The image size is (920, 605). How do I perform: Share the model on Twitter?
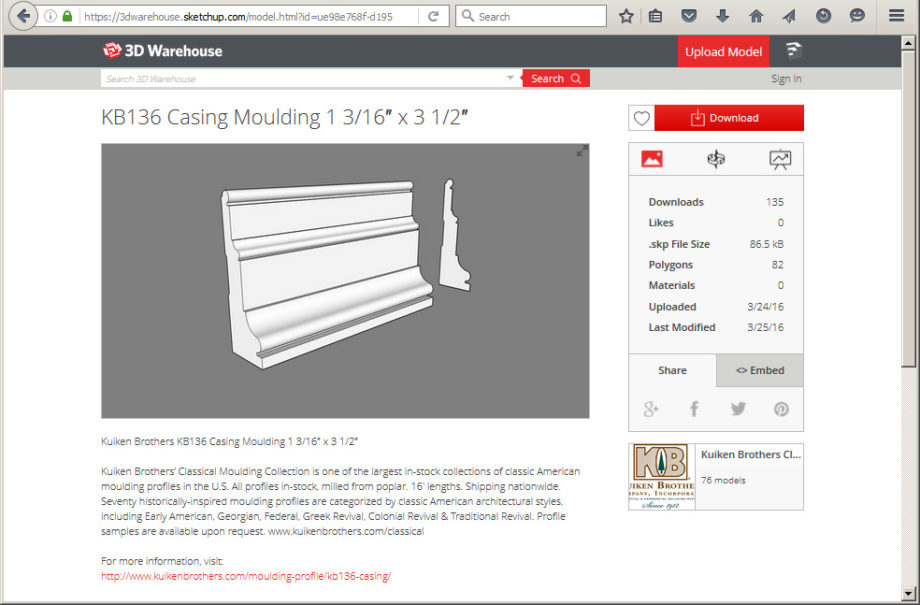click(x=738, y=409)
